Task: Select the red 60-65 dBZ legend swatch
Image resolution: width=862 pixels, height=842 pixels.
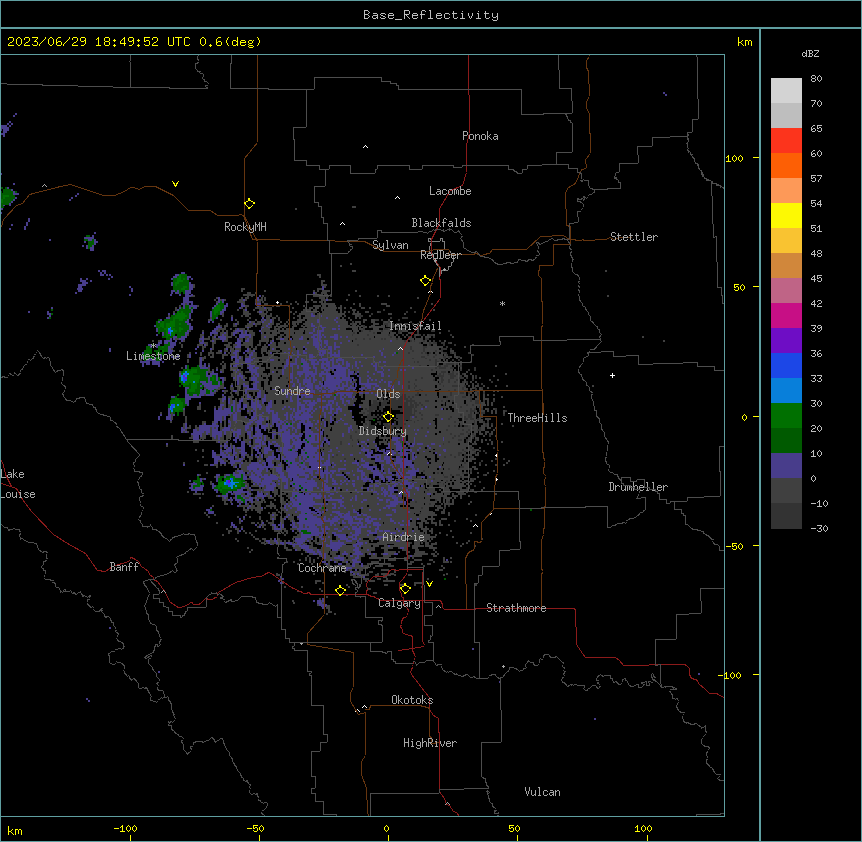Action: [786, 141]
